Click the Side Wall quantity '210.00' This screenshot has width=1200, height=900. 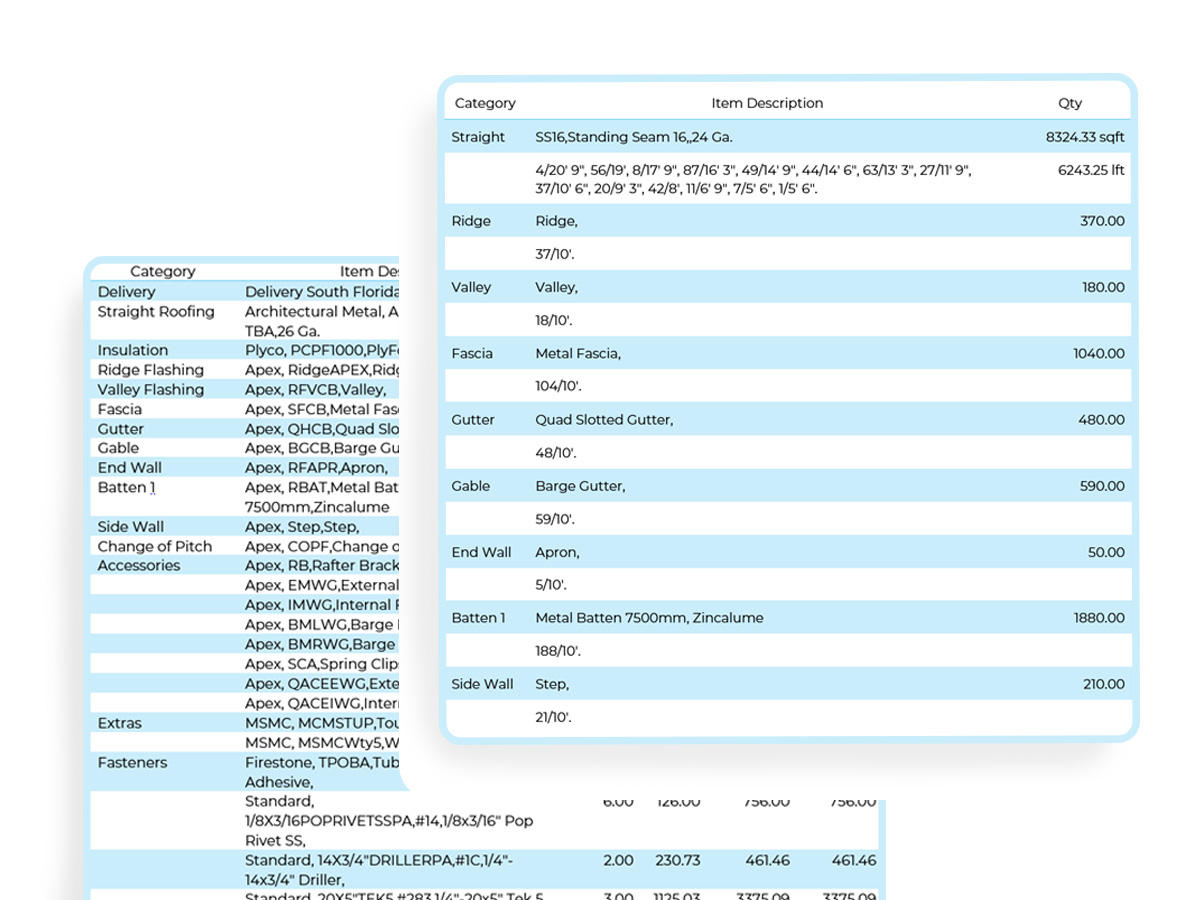coord(1103,684)
